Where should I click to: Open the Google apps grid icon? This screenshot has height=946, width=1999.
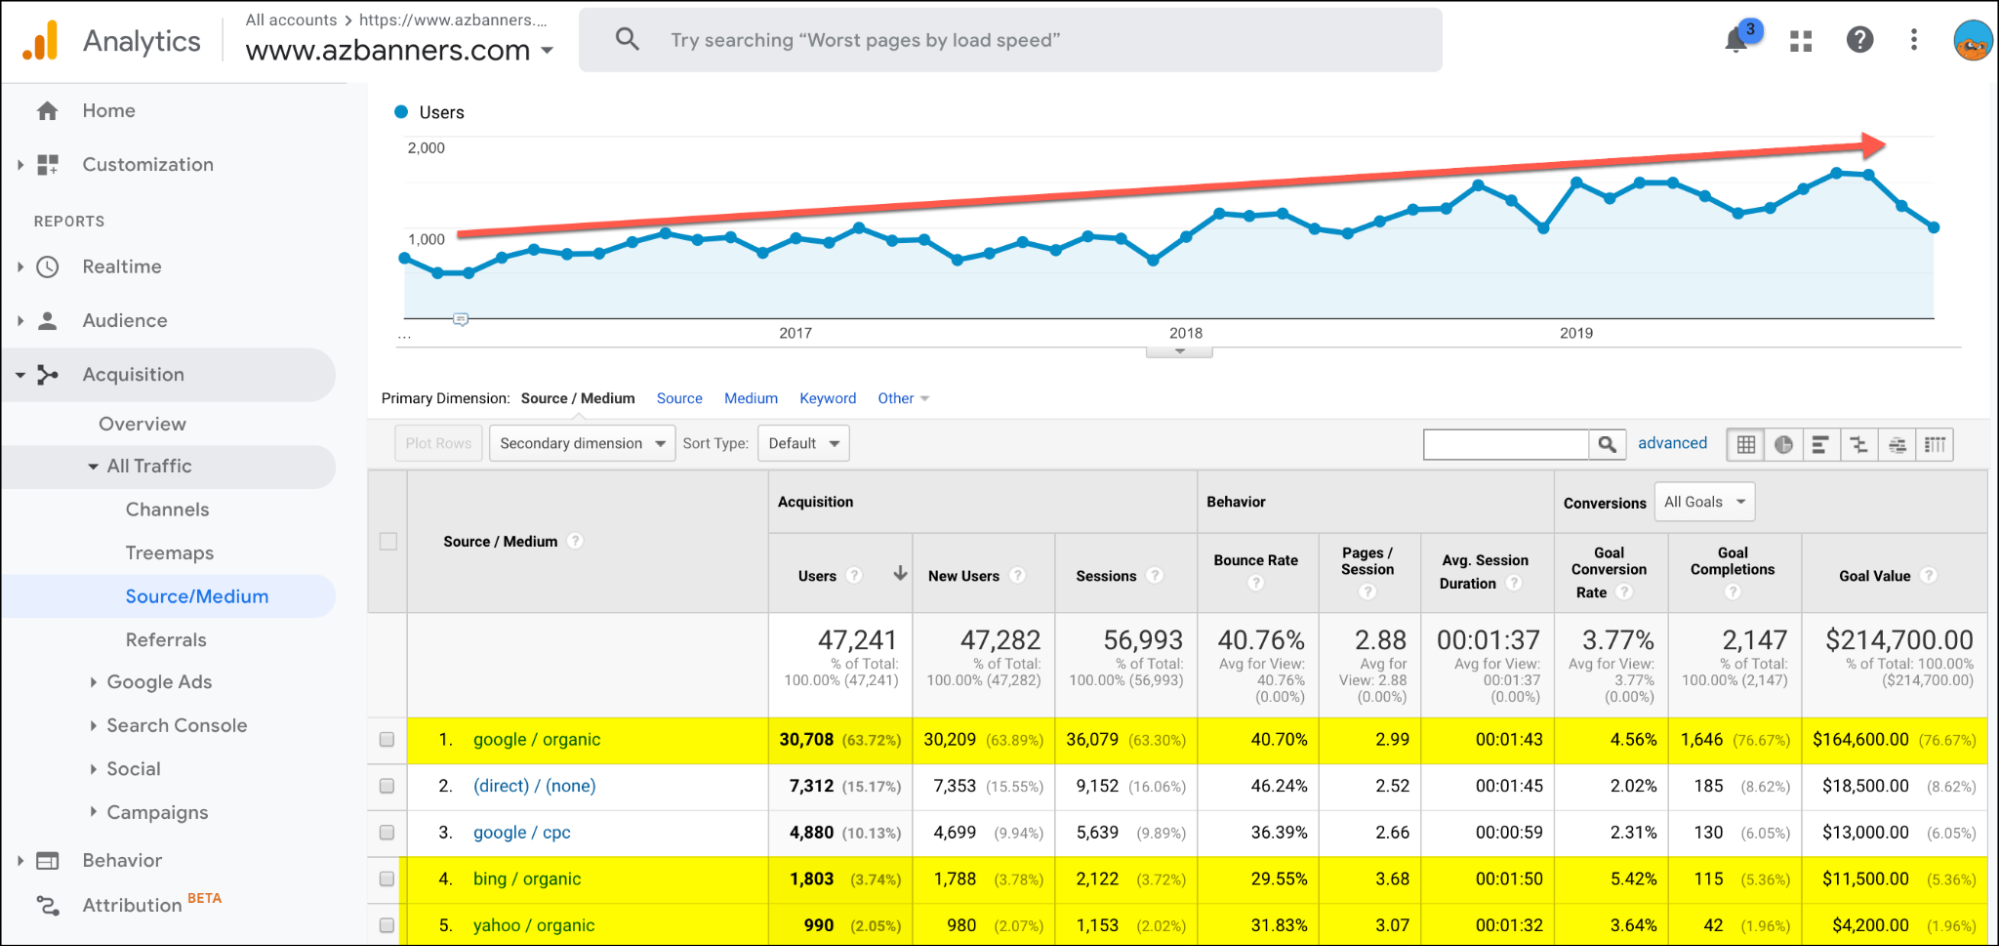point(1801,41)
